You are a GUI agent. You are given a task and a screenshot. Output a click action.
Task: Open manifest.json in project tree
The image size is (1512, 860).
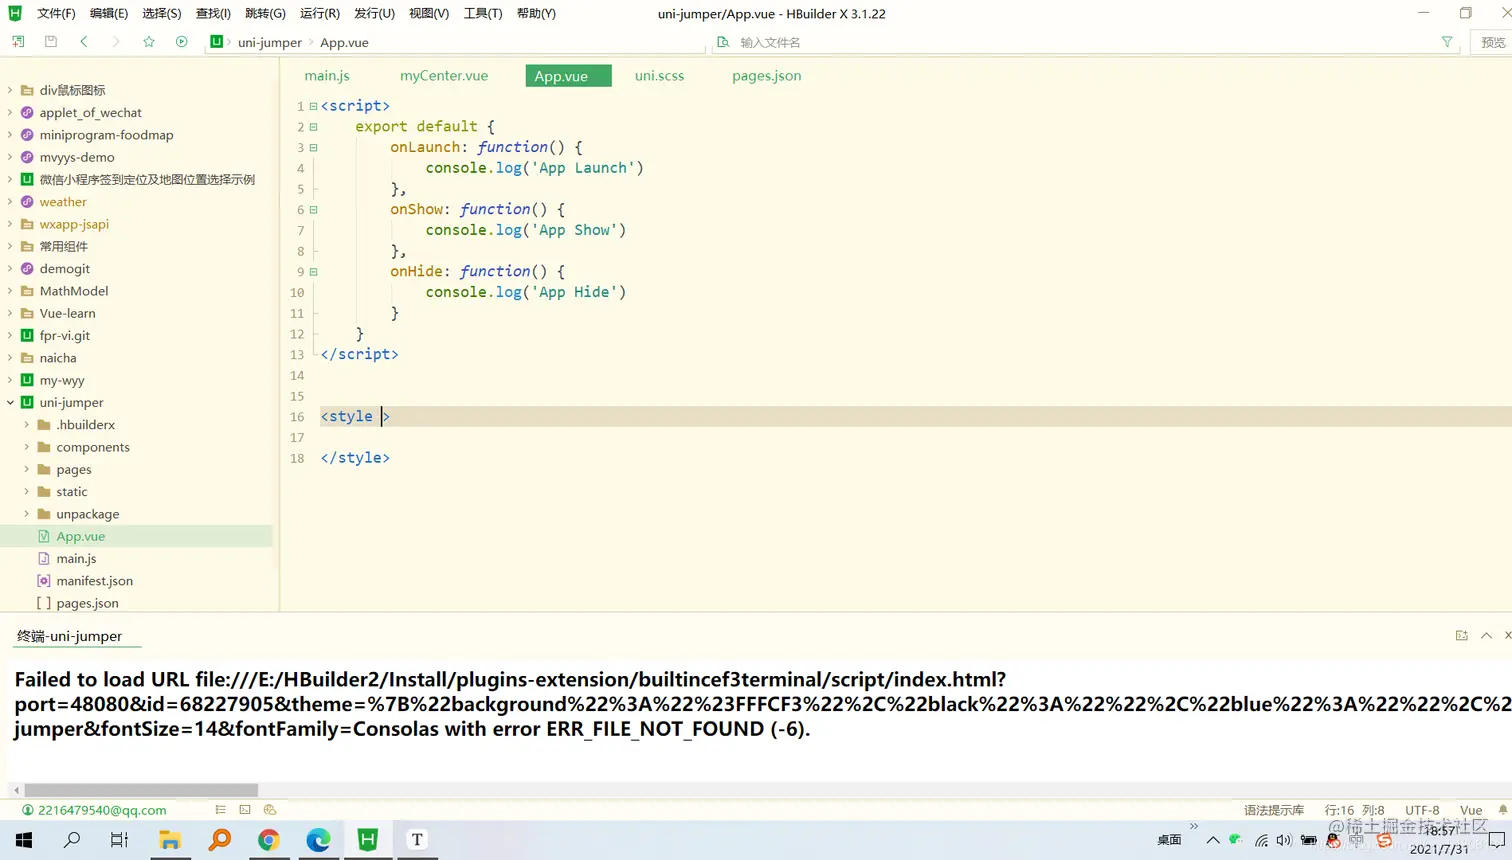click(94, 581)
